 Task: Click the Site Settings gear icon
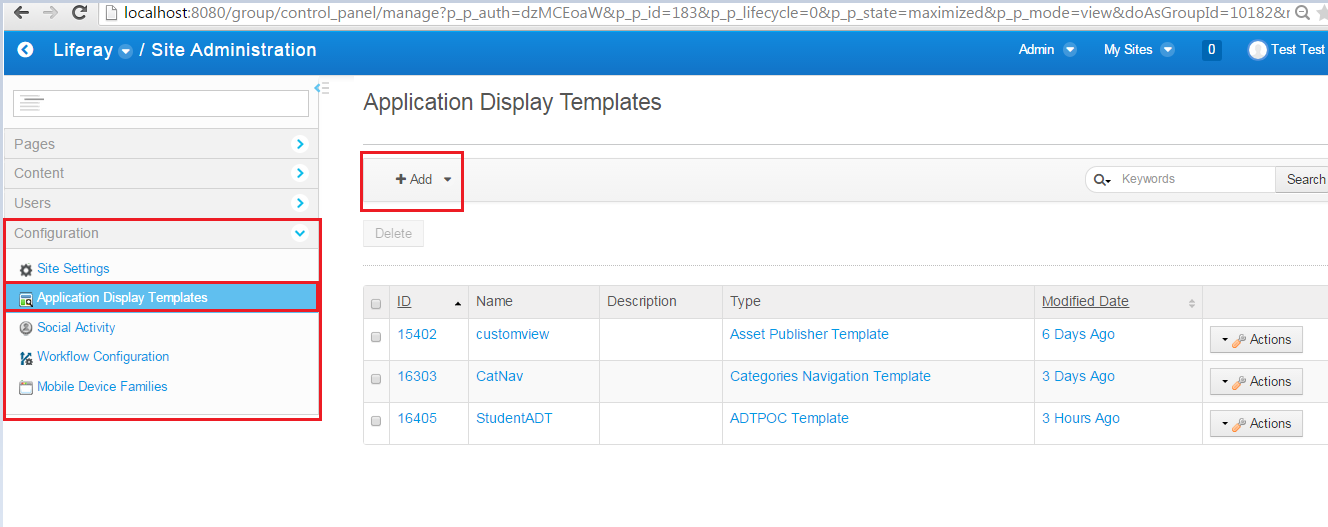point(26,270)
